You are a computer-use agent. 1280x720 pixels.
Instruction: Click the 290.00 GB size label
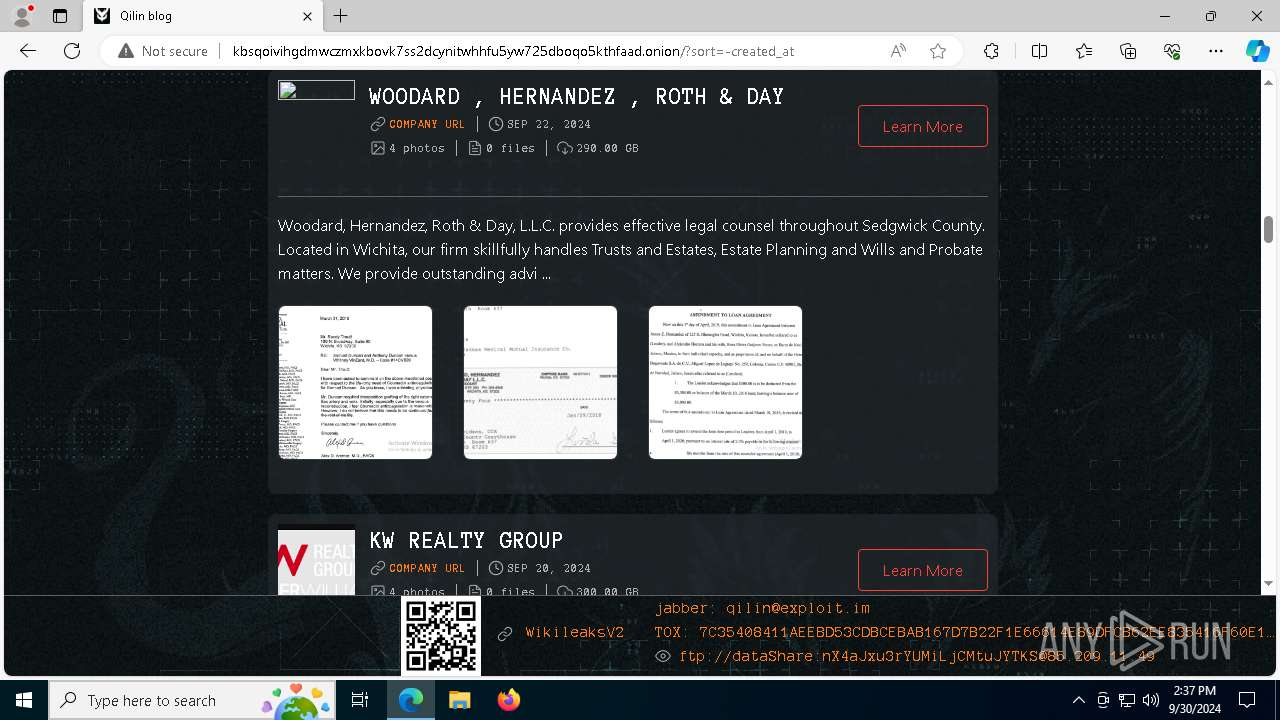click(607, 148)
